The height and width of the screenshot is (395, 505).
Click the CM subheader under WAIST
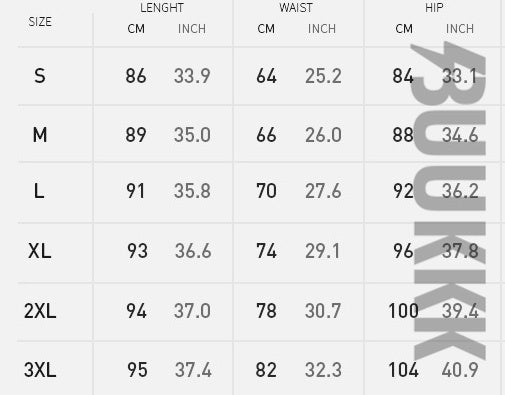point(266,29)
